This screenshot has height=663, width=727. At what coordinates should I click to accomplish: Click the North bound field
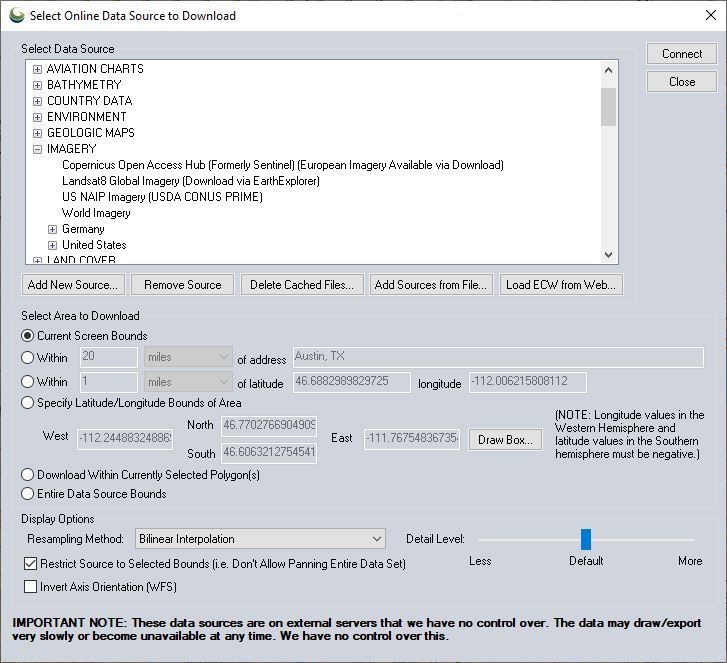pyautogui.click(x=269, y=426)
